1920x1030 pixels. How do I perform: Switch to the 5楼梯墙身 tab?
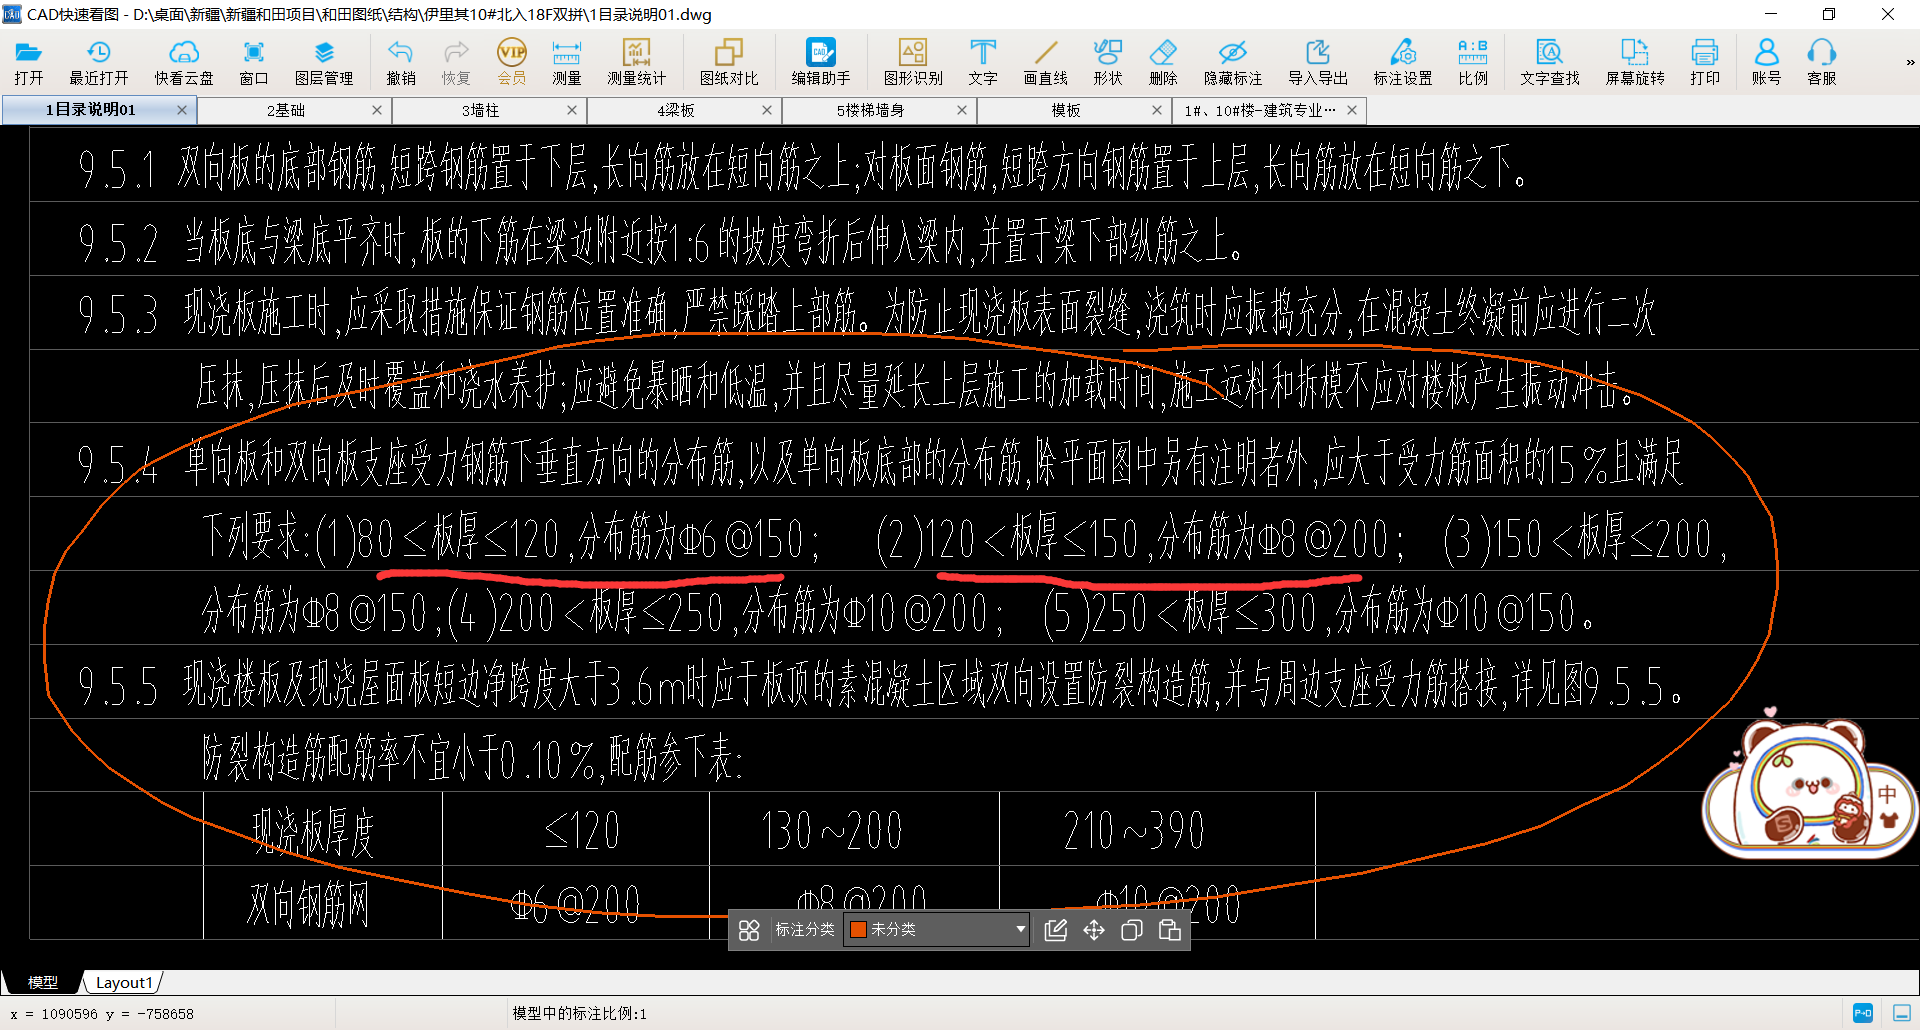[x=871, y=110]
